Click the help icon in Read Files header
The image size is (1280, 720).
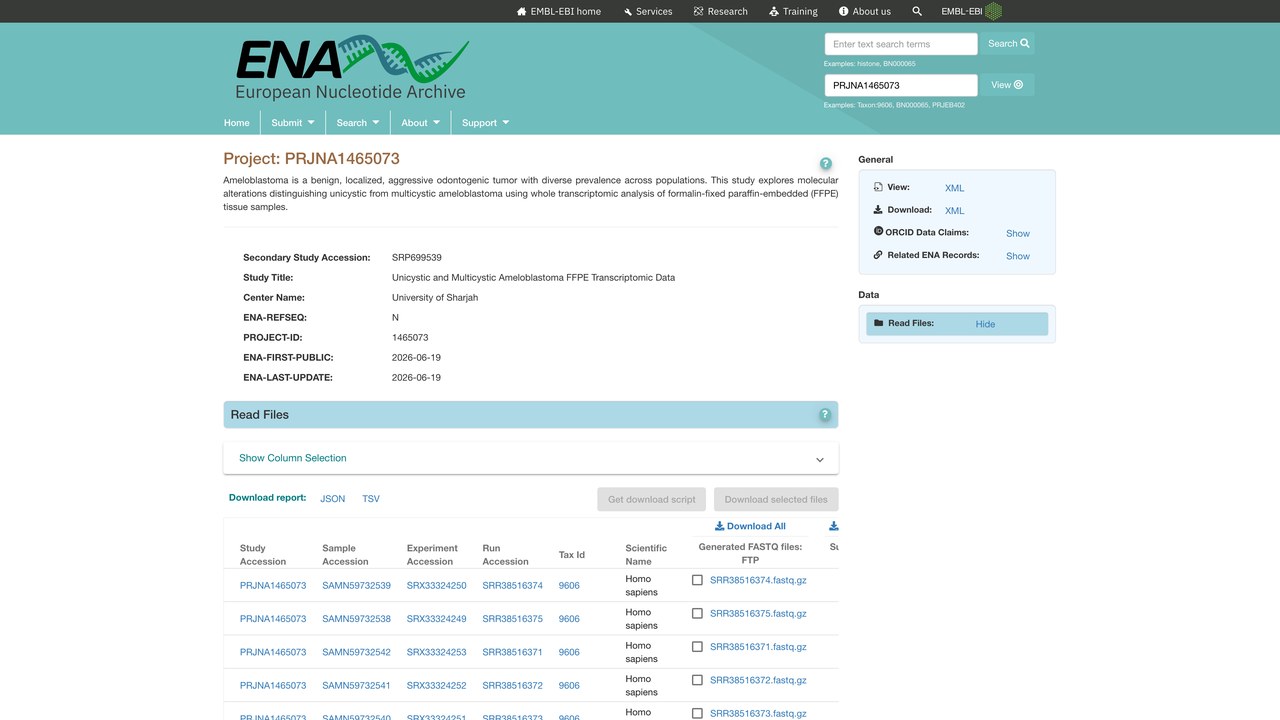click(x=825, y=415)
